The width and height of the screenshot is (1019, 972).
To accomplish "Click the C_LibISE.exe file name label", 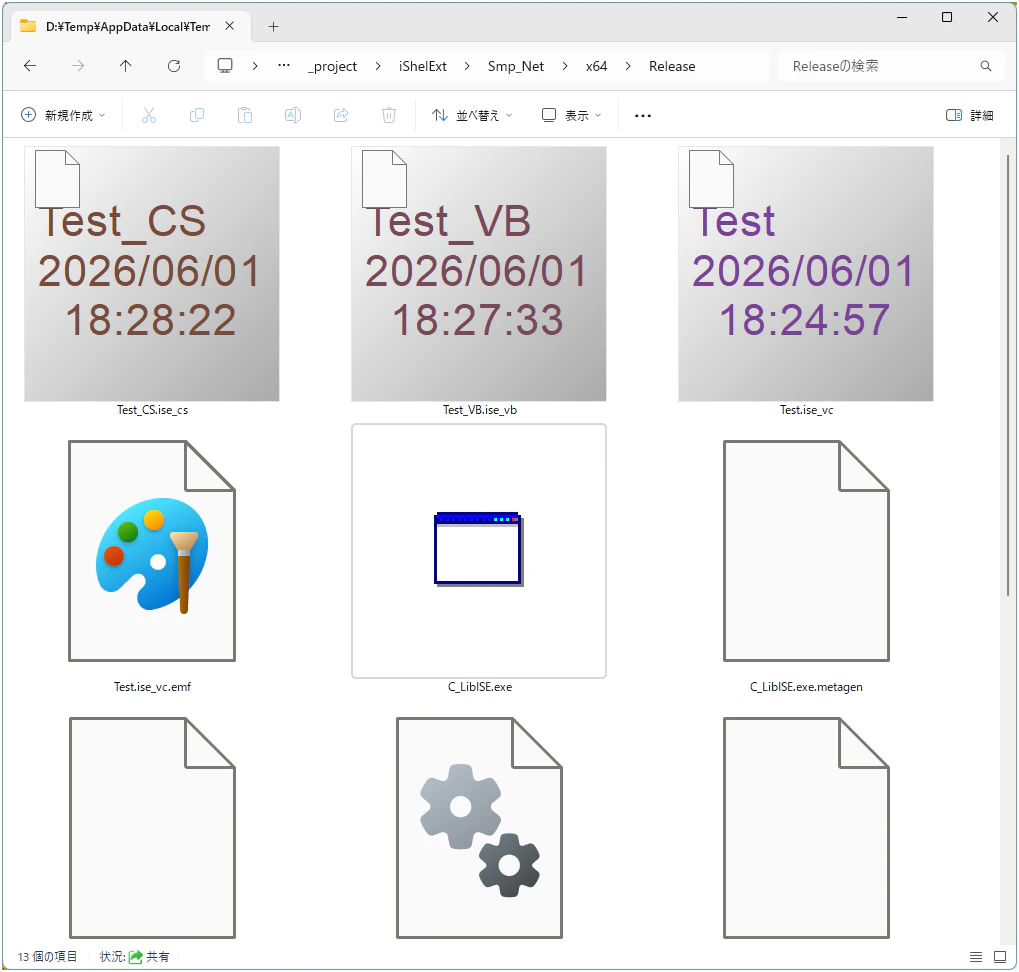I will click(x=480, y=687).
